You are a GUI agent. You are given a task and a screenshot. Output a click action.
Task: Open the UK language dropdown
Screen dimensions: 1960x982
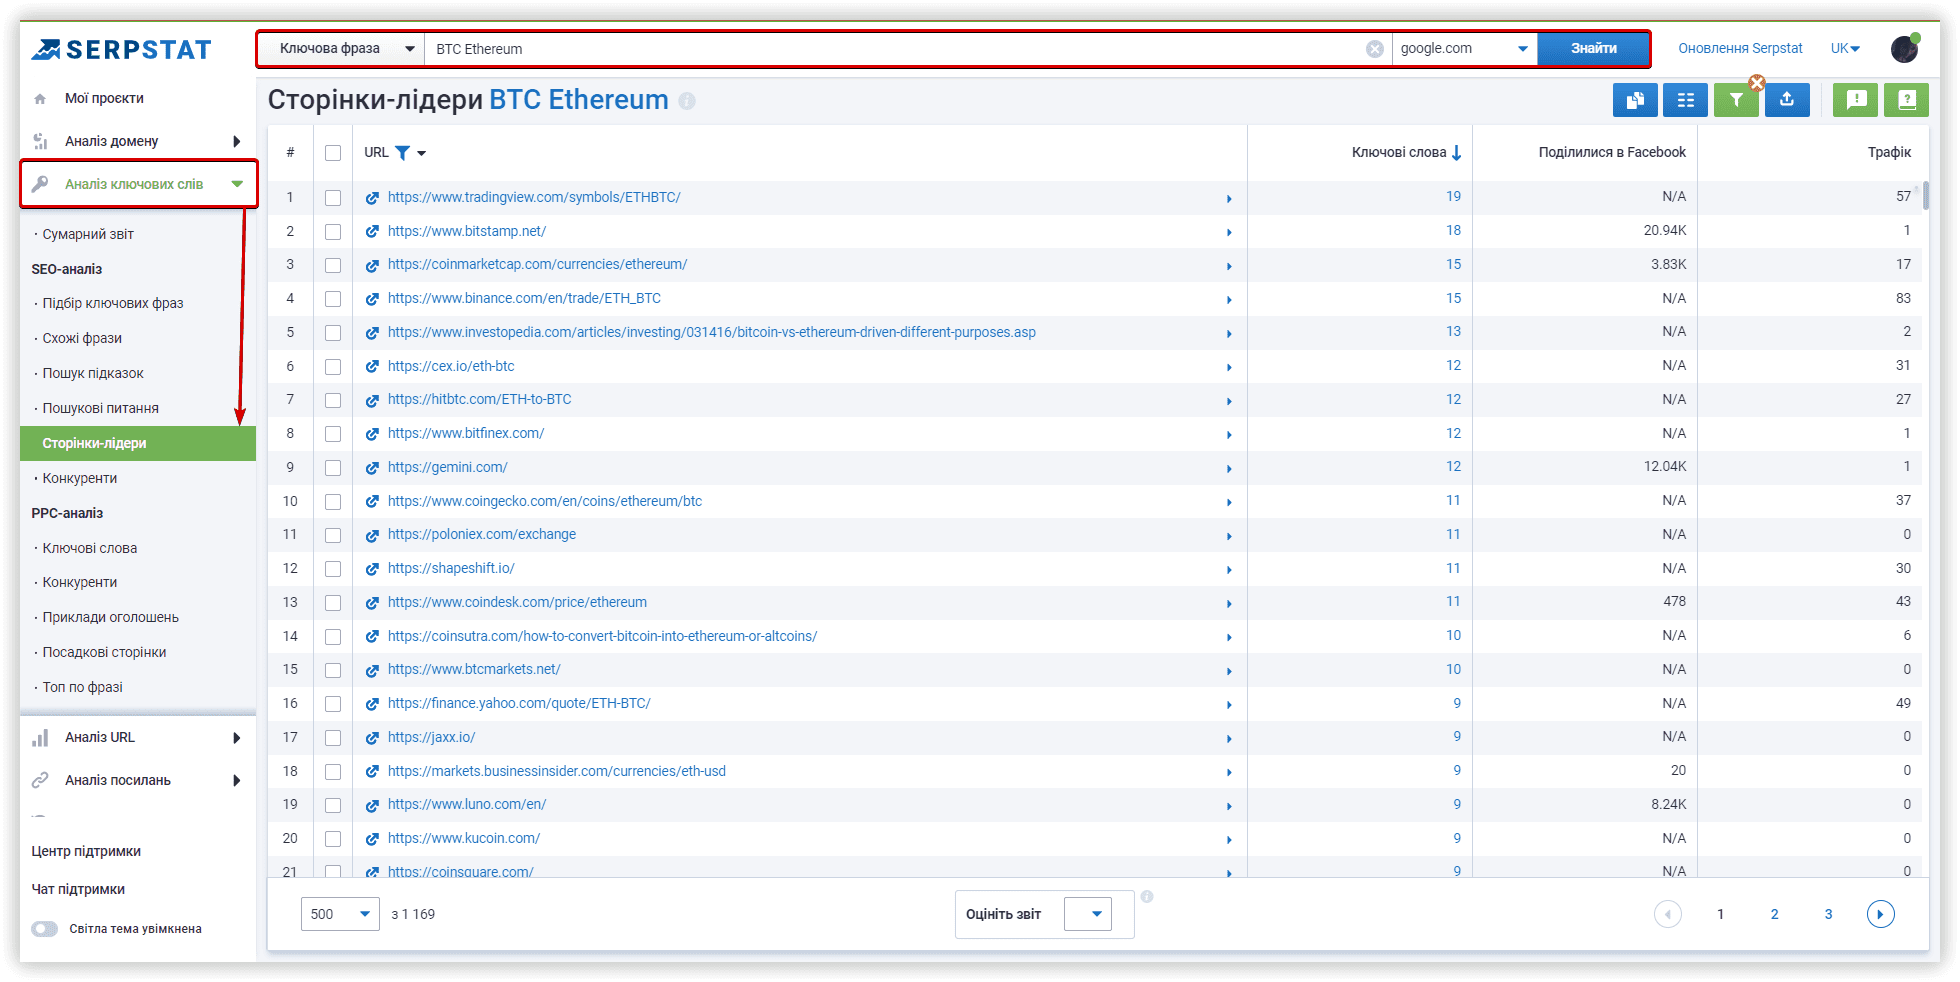1845,48
